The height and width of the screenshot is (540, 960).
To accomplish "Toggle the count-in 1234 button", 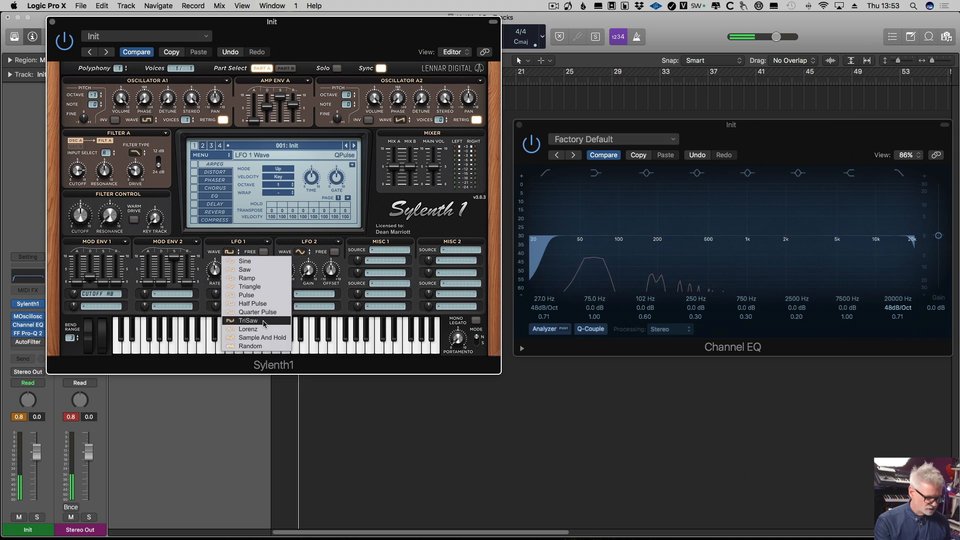I will 618,37.
